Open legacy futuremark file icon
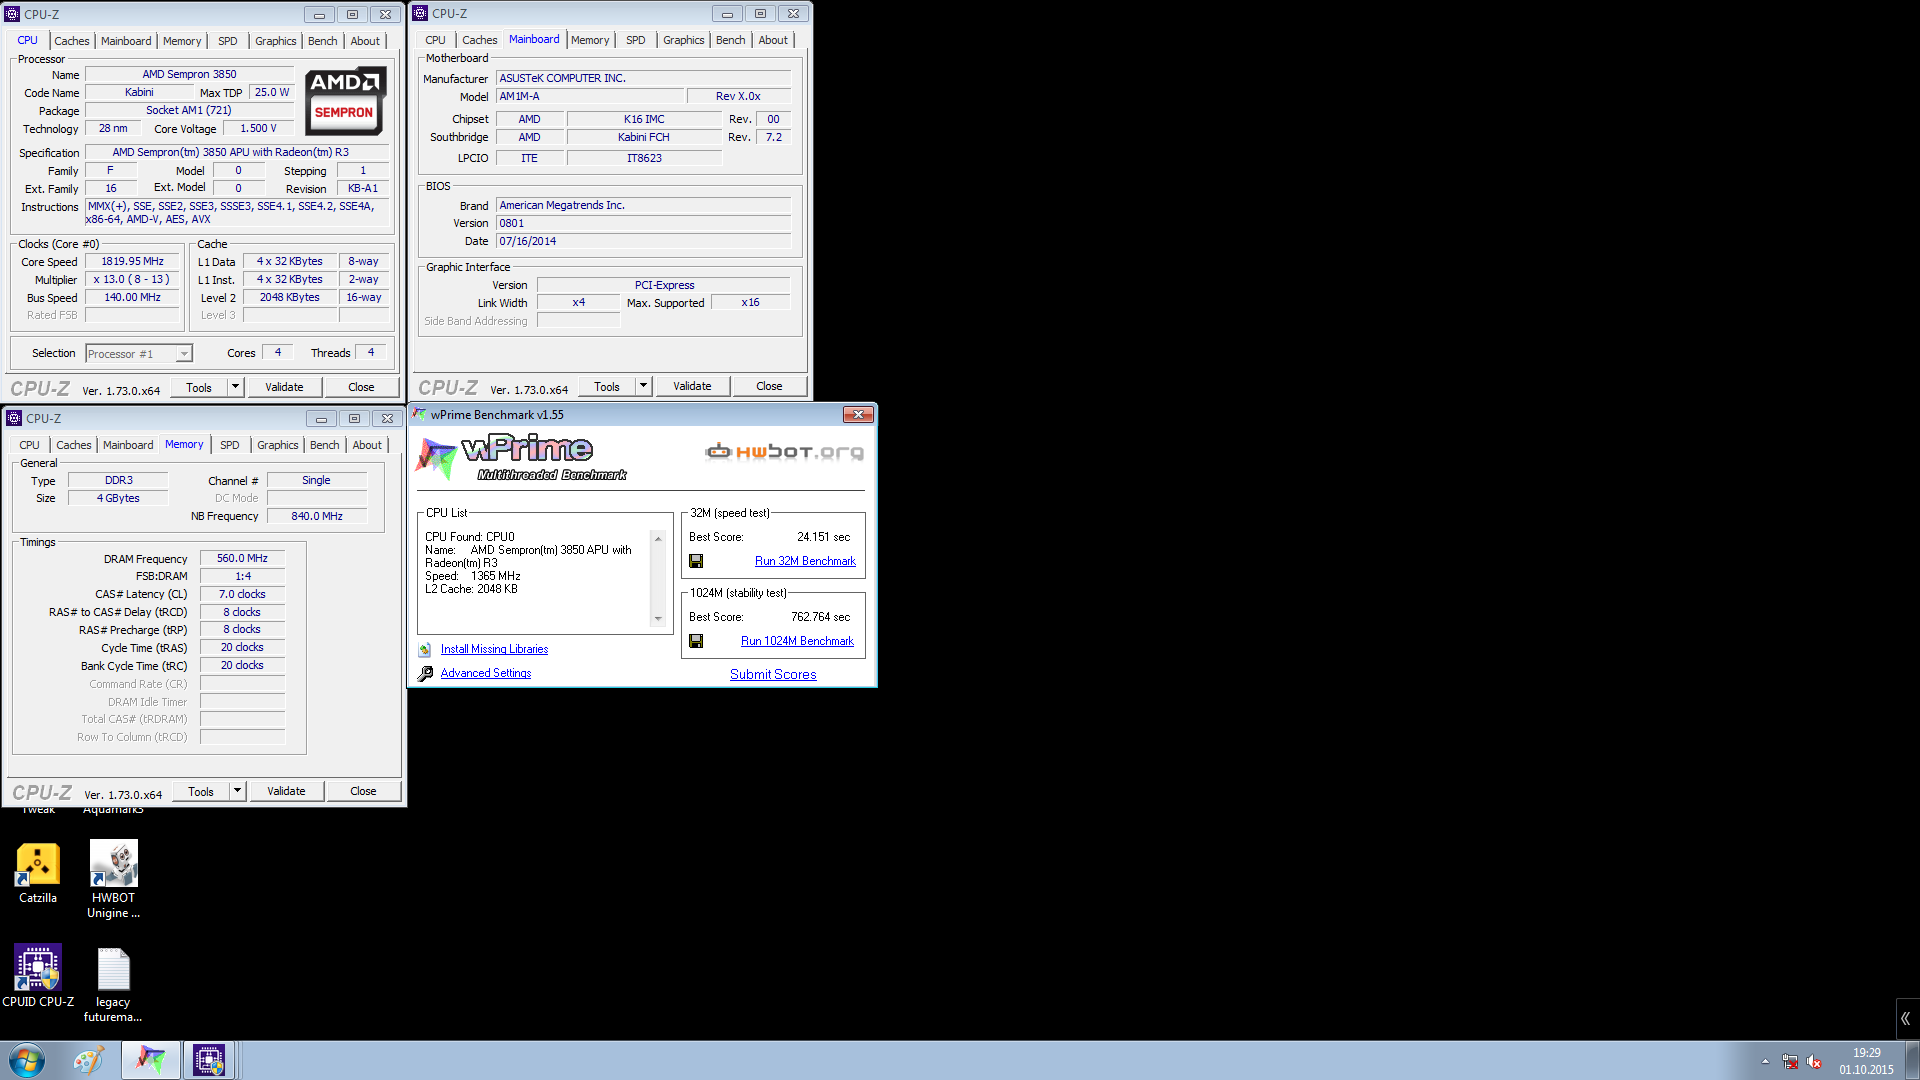 pyautogui.click(x=113, y=985)
